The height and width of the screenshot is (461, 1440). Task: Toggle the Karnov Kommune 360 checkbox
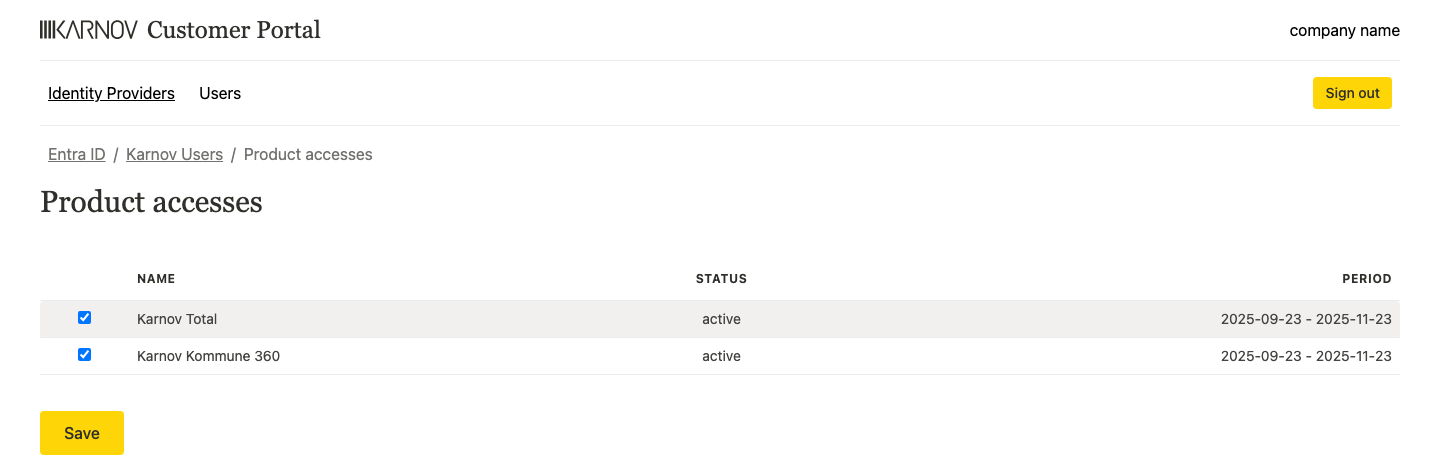(x=85, y=355)
